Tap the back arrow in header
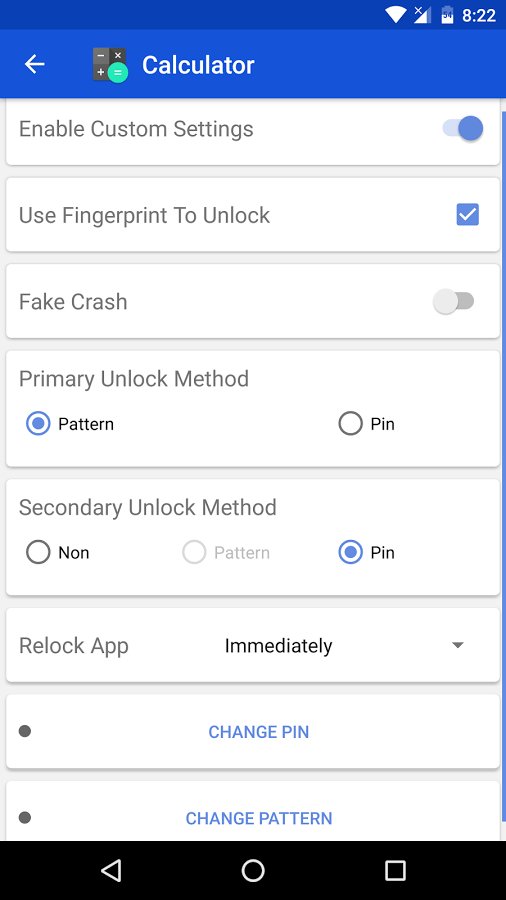The image size is (506, 900). (34, 64)
